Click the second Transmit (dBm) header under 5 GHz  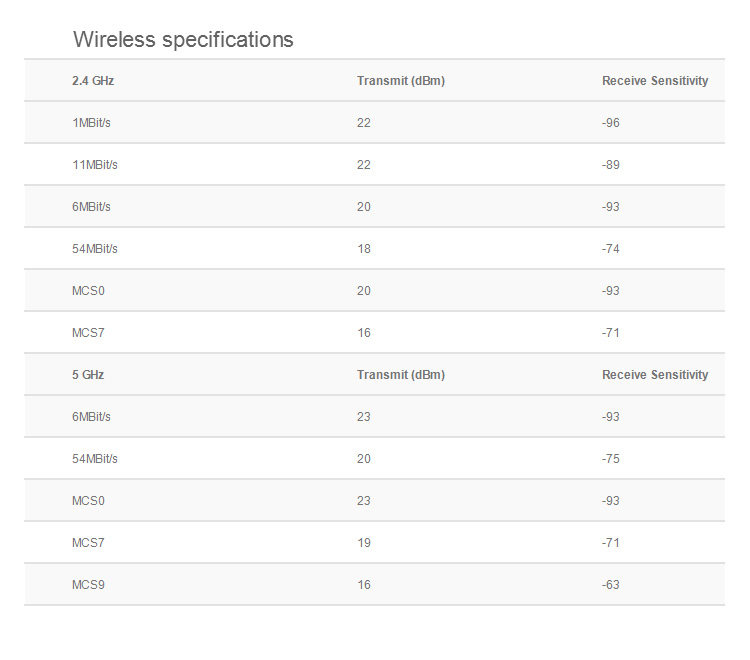(x=401, y=374)
